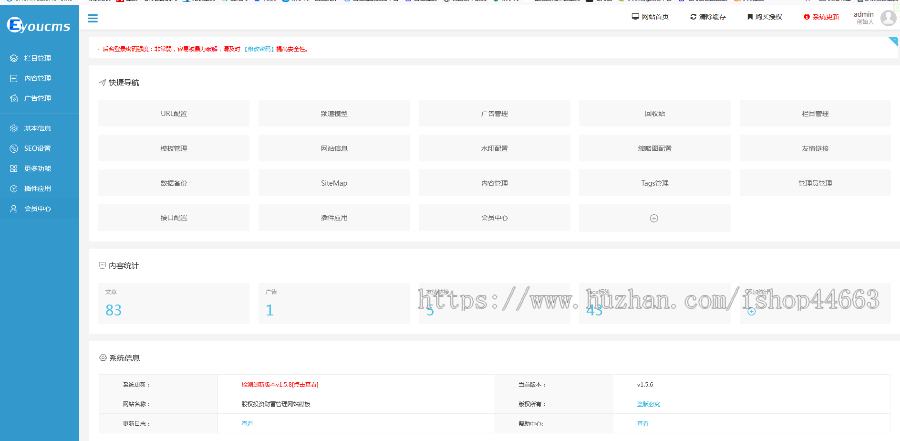Click the 广告 count of 1
This screenshot has width=900, height=441.
tap(270, 310)
